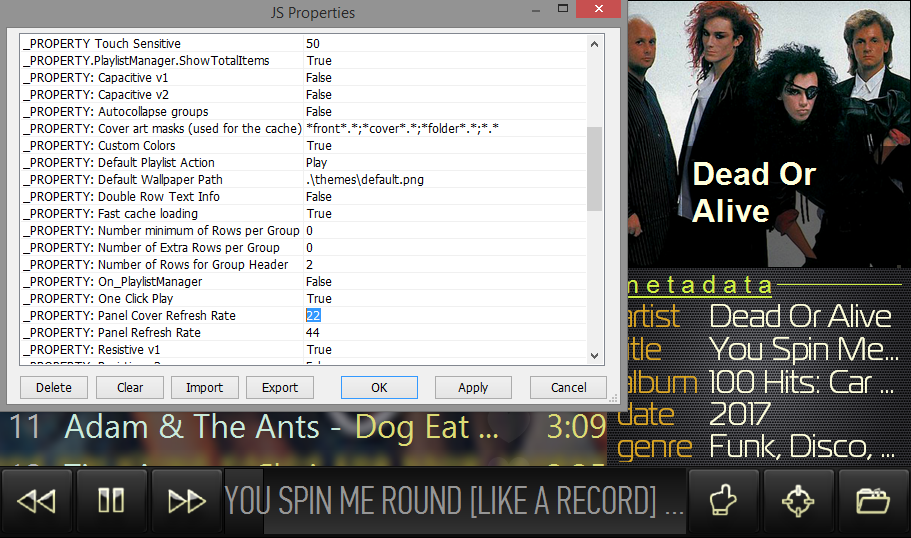Click the Export button
Viewport: 911px width, 538px height.
tap(280, 388)
